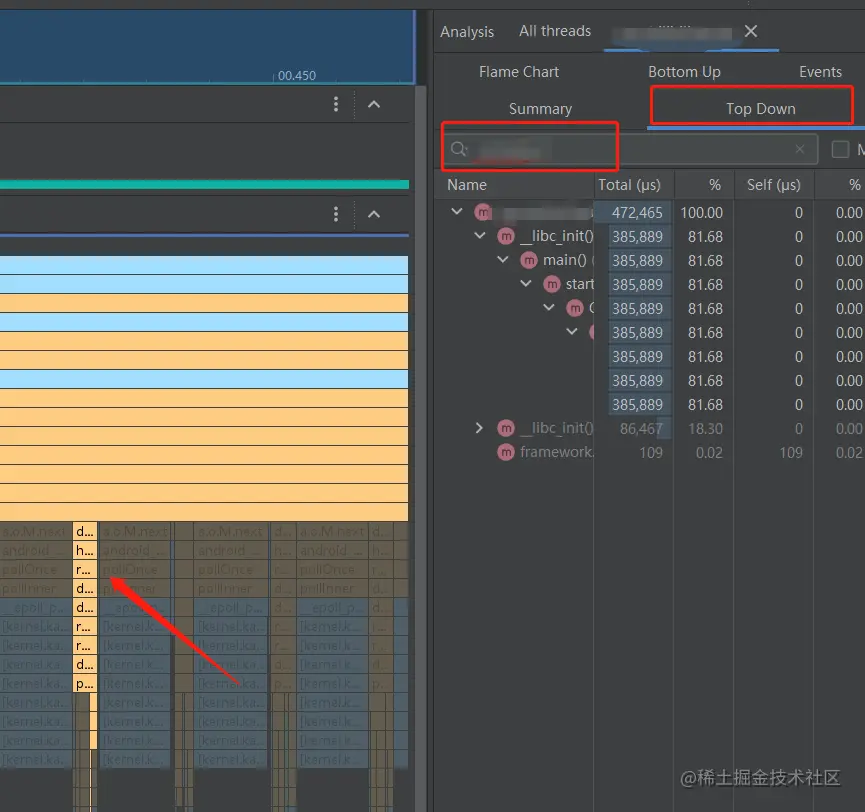Click the Analysis panel label
Viewport: 865px width, 812px height.
coord(467,31)
